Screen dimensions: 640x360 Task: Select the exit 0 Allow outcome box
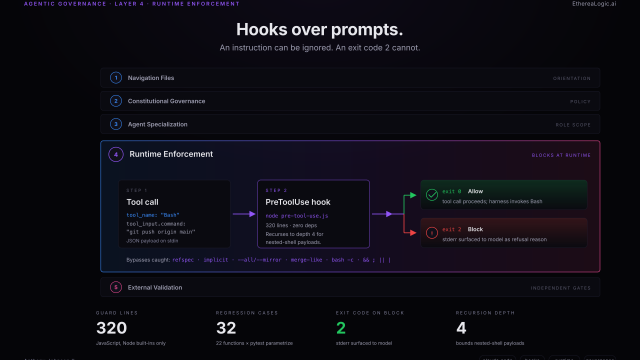(x=504, y=195)
